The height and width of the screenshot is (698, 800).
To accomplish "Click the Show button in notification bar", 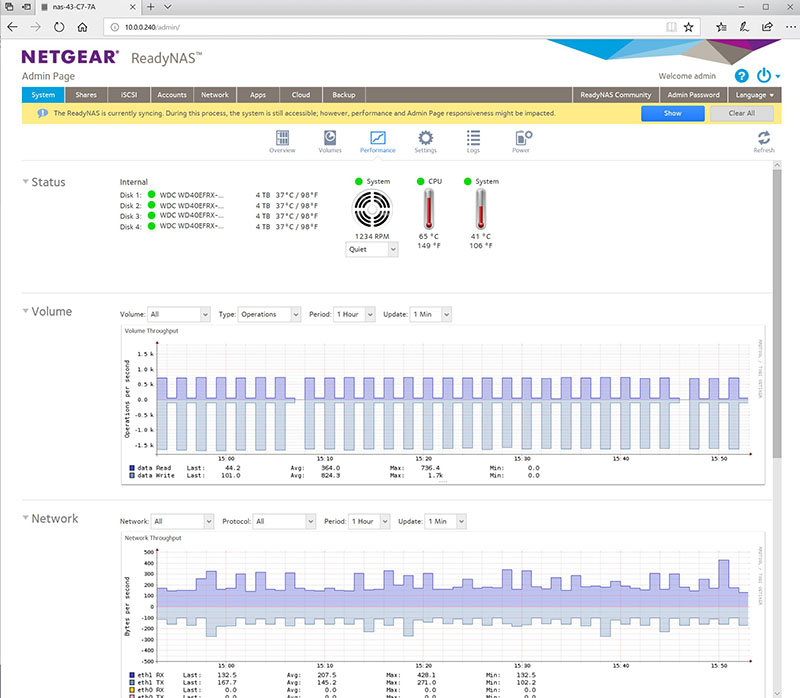I will click(x=672, y=113).
